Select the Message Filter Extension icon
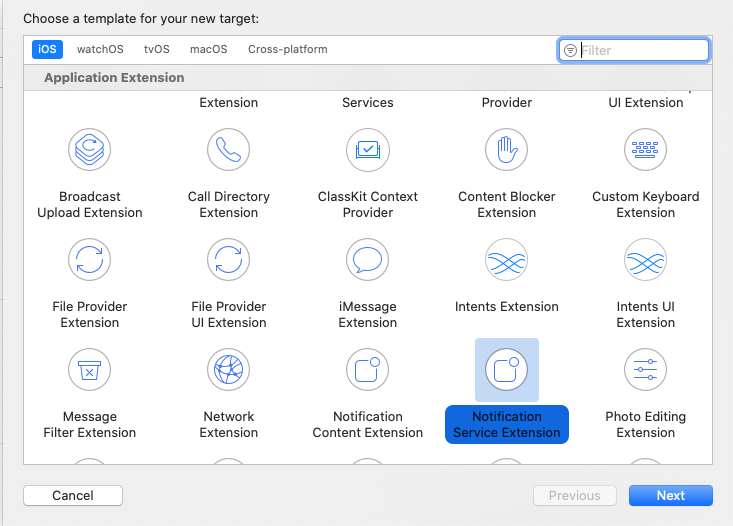 [89, 369]
